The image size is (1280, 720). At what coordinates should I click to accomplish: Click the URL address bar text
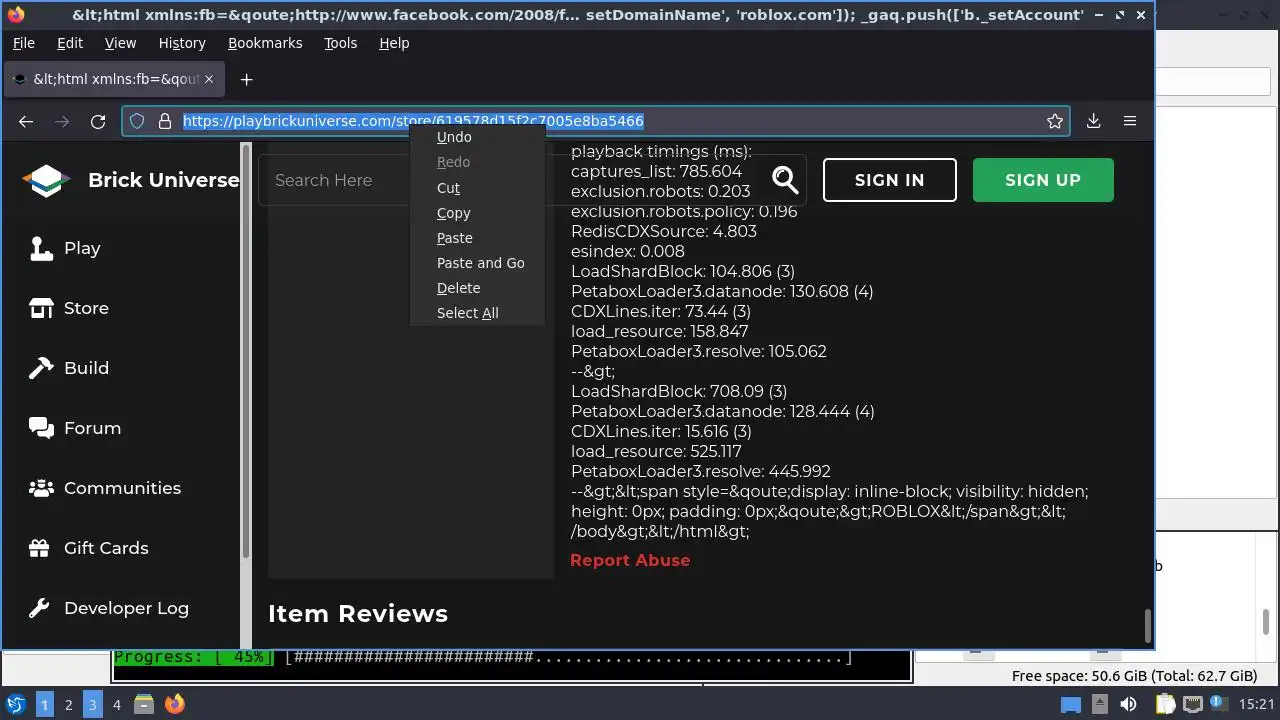(x=413, y=121)
